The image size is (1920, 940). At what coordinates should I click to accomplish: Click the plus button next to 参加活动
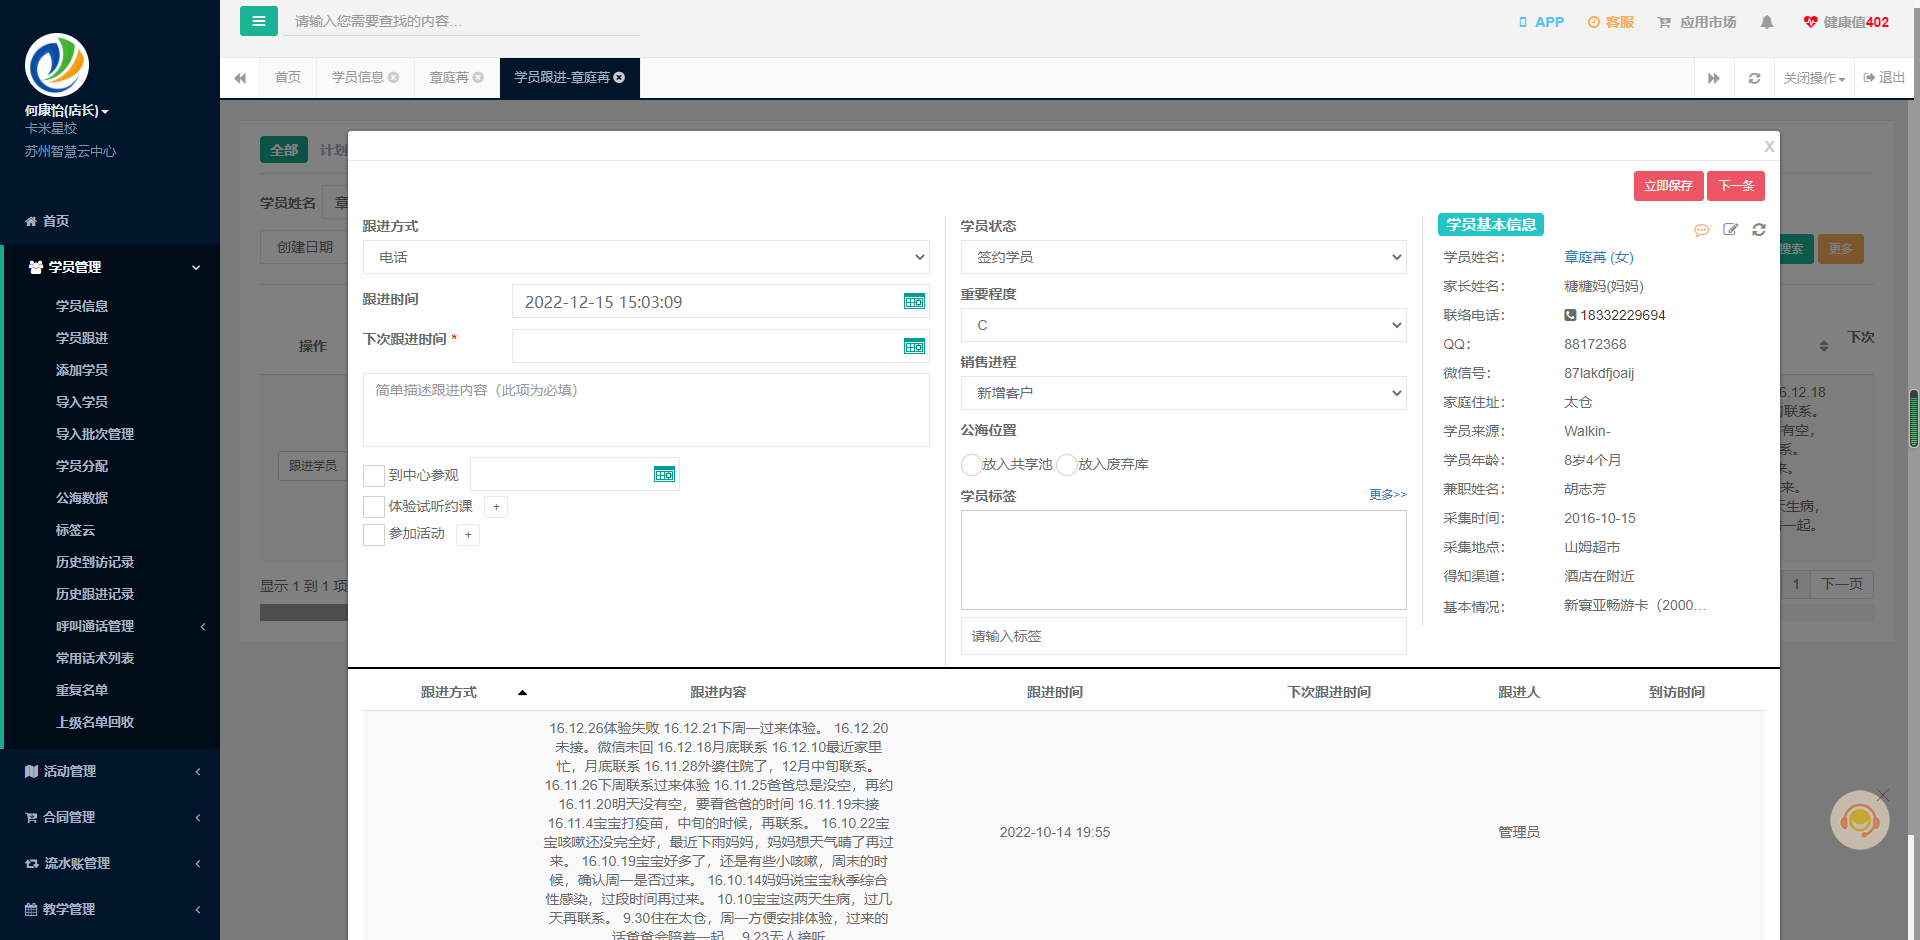(468, 535)
